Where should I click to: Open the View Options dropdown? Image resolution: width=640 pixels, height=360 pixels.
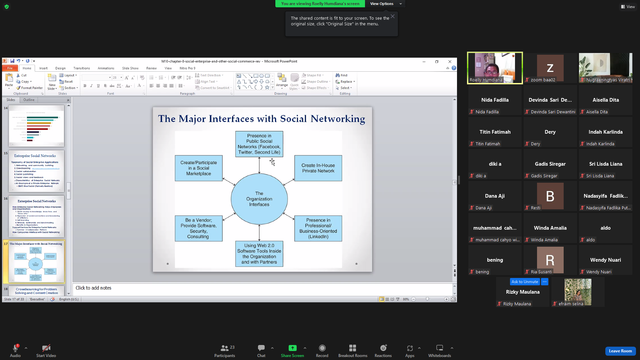tap(386, 4)
